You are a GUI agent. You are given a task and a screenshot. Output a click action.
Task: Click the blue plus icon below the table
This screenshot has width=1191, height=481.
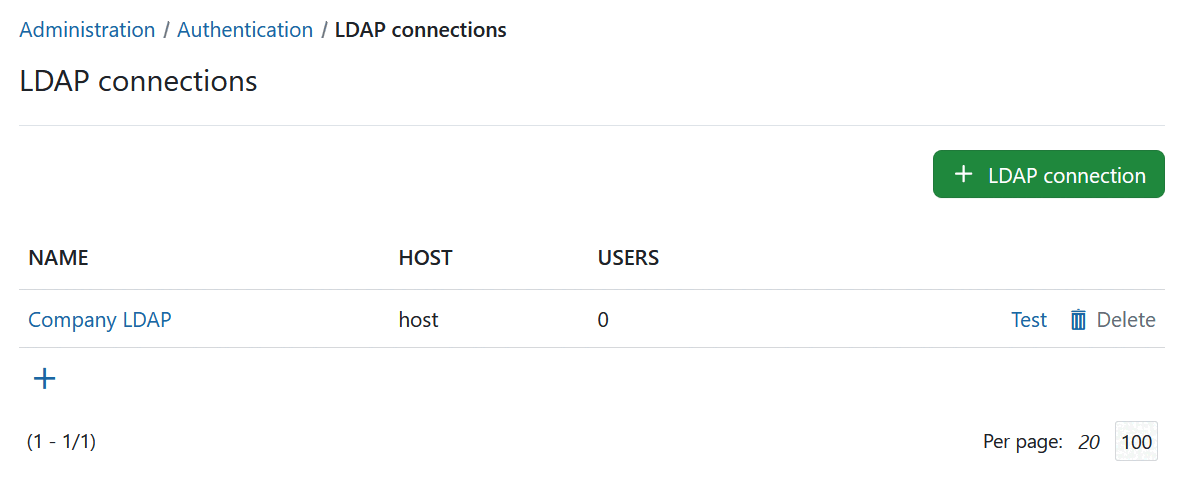(x=45, y=378)
